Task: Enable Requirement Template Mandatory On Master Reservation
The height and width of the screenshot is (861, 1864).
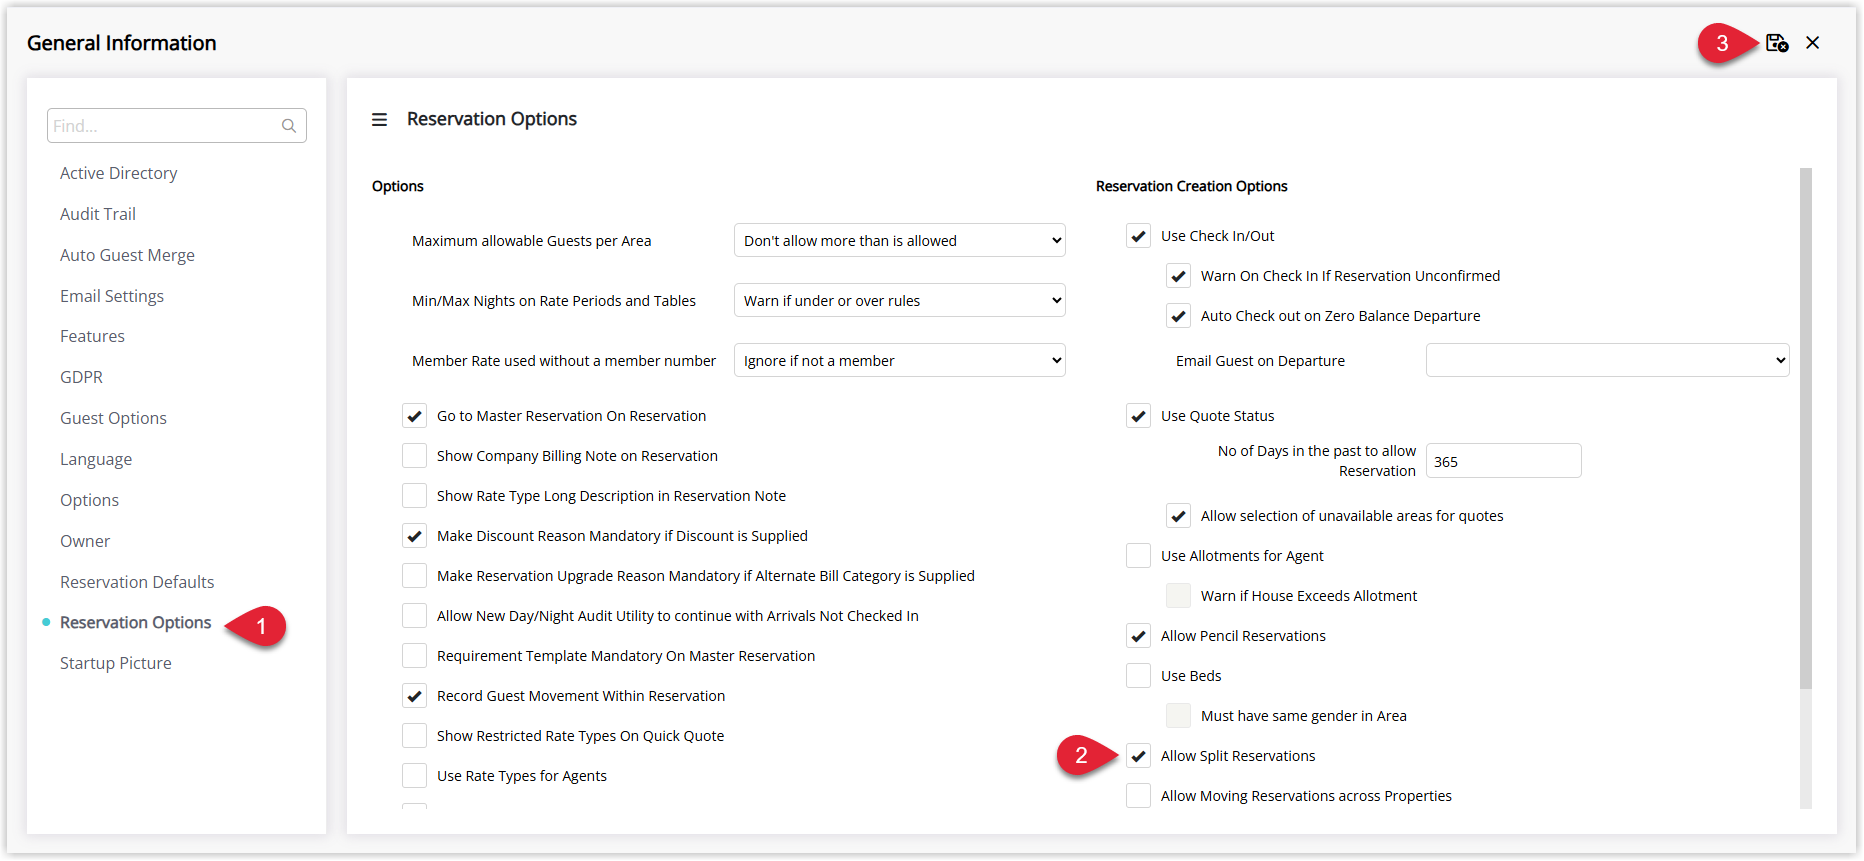Action: coord(415,656)
